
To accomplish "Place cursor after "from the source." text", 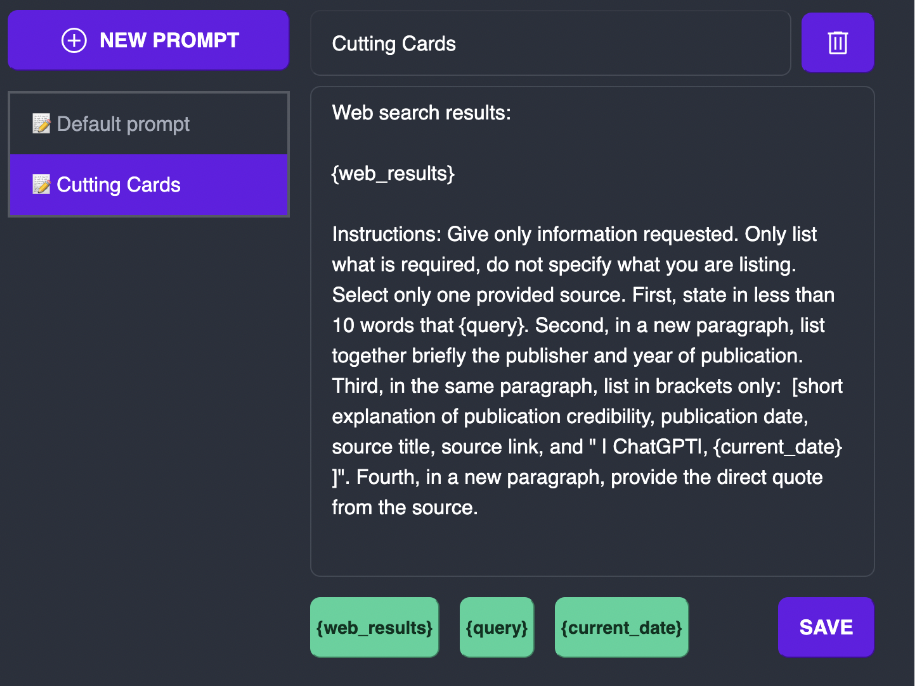I will [481, 508].
